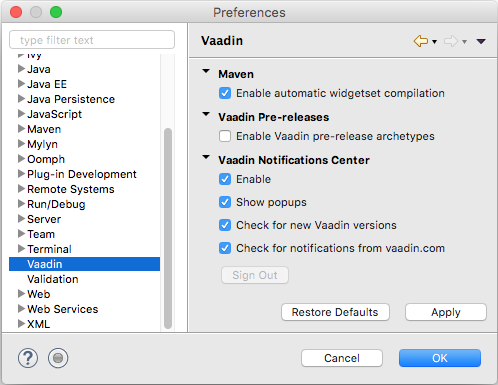Expand the Java tree node
498x385 pixels.
click(21, 69)
